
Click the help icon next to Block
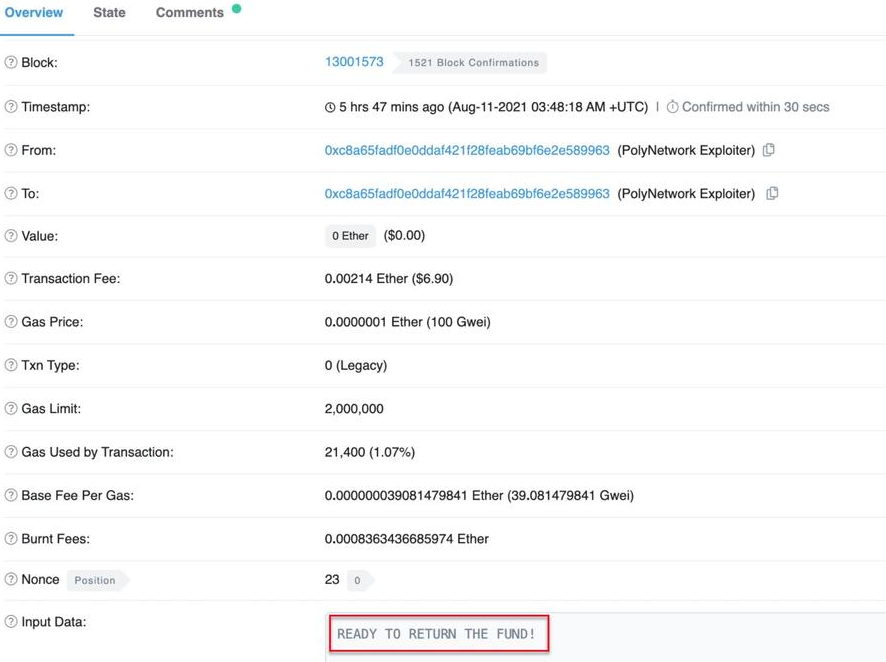click(11, 62)
